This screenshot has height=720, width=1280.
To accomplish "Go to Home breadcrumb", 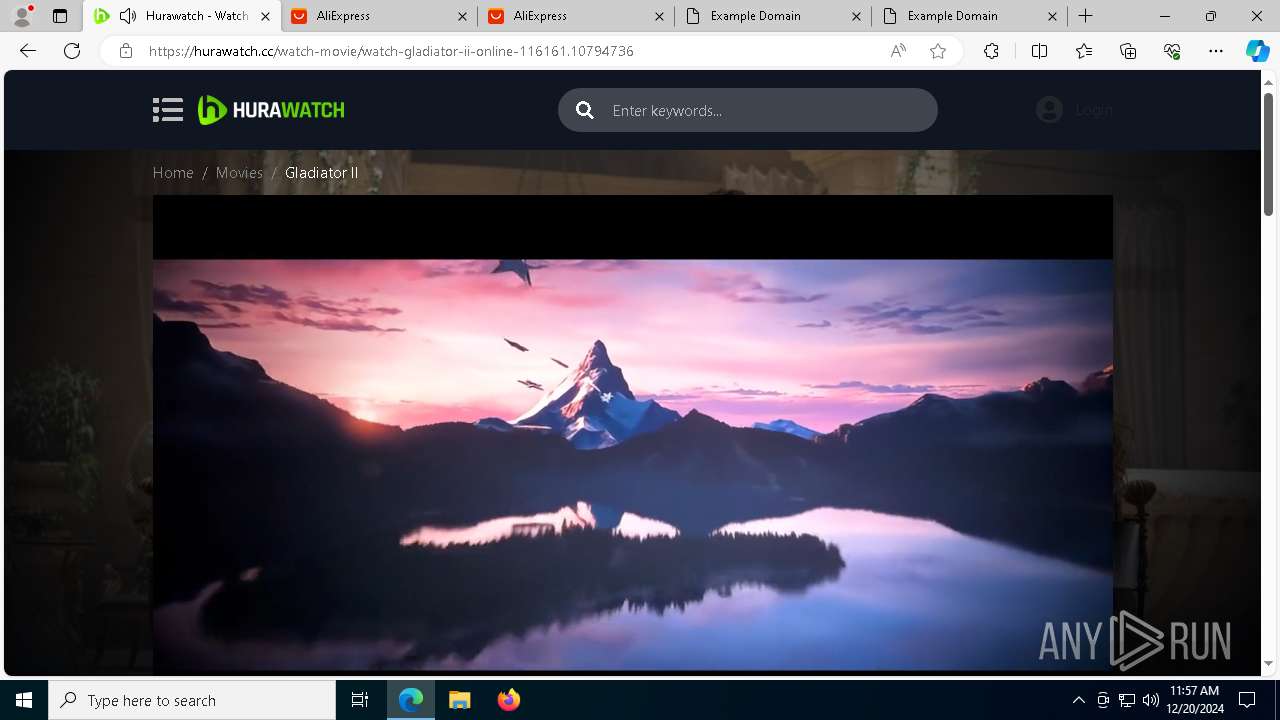I will tap(173, 173).
